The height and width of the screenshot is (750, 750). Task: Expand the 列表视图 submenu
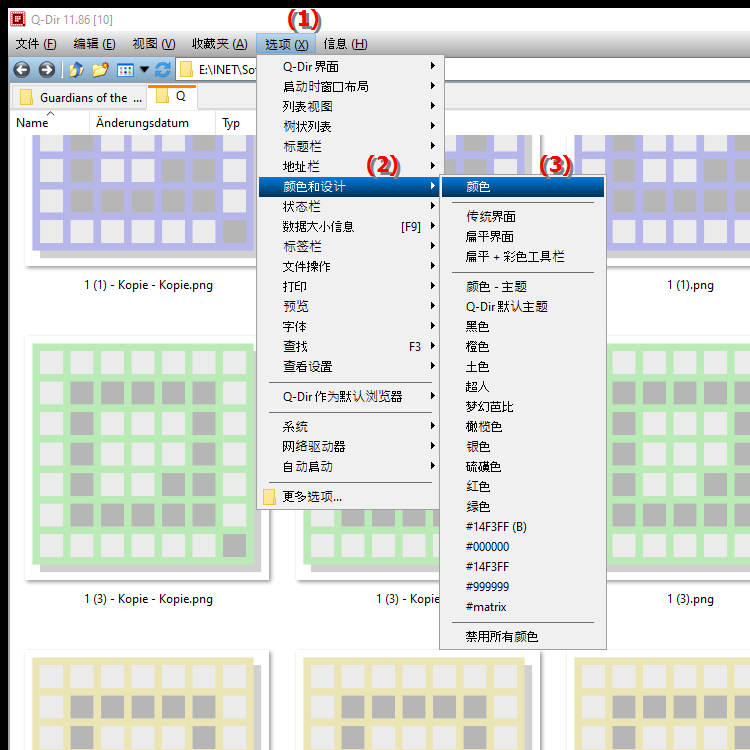[x=348, y=106]
